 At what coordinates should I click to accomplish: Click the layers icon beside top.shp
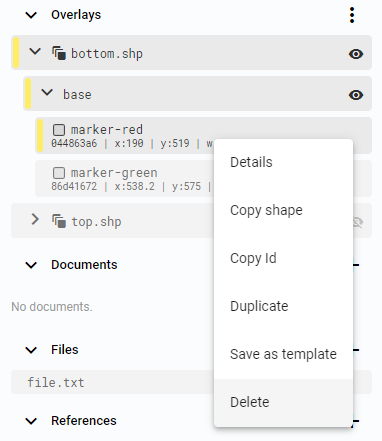pyautogui.click(x=59, y=221)
